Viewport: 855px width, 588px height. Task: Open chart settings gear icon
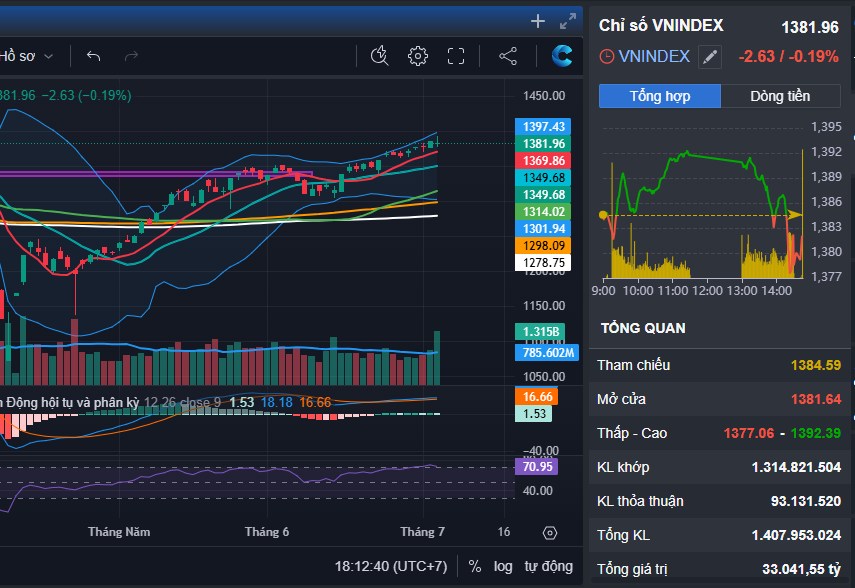tap(418, 56)
